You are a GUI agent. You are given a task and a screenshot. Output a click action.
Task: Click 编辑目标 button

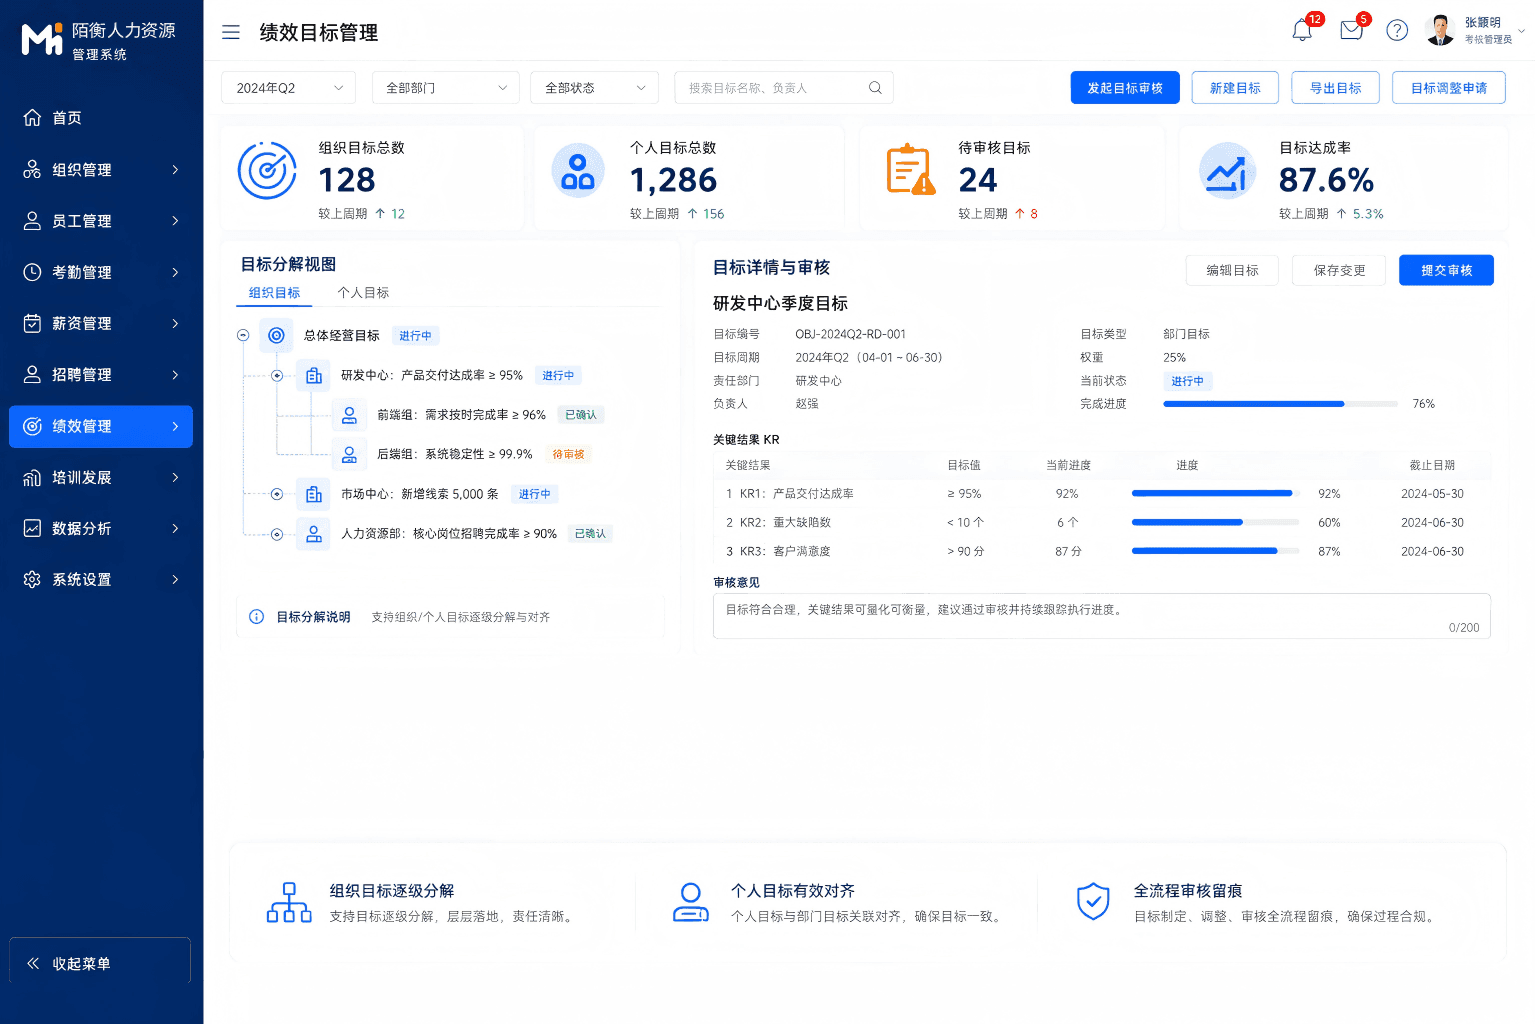point(1232,270)
